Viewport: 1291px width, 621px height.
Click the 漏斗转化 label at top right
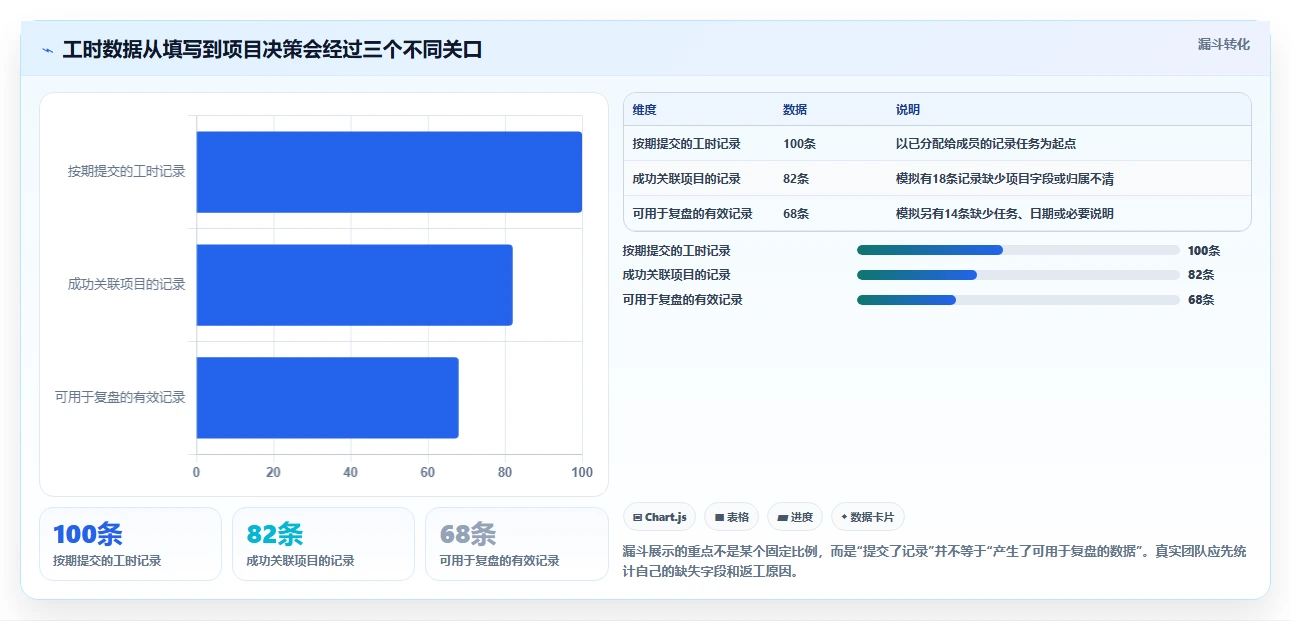1223,44
